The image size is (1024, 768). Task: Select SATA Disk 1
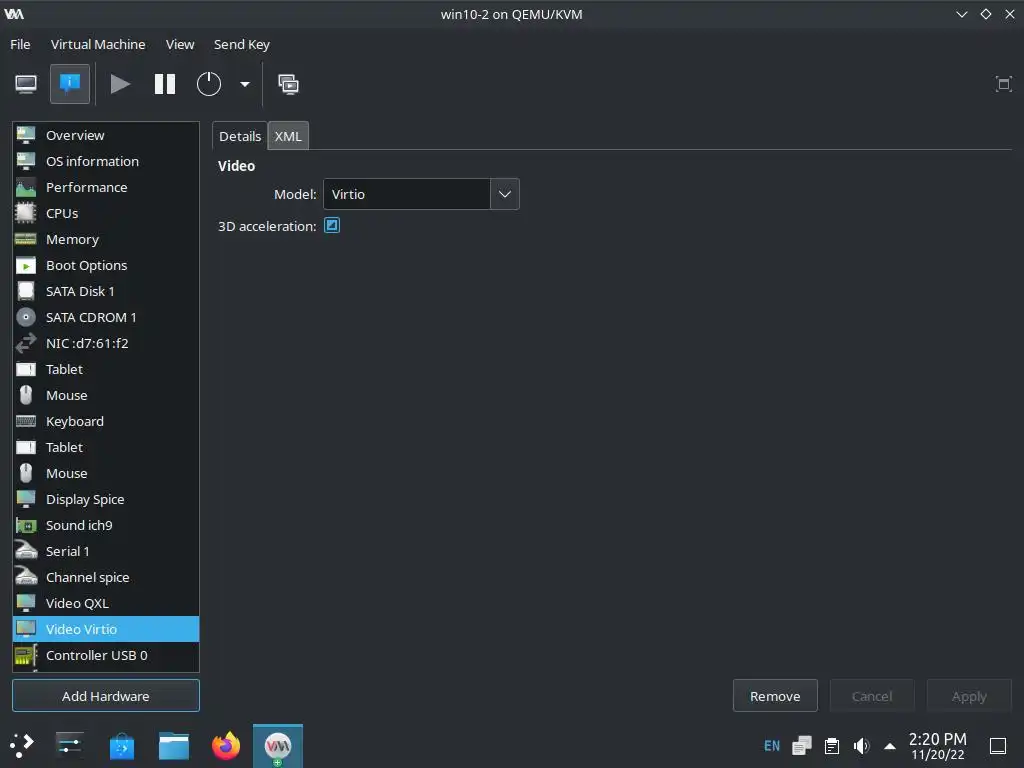[106, 291]
